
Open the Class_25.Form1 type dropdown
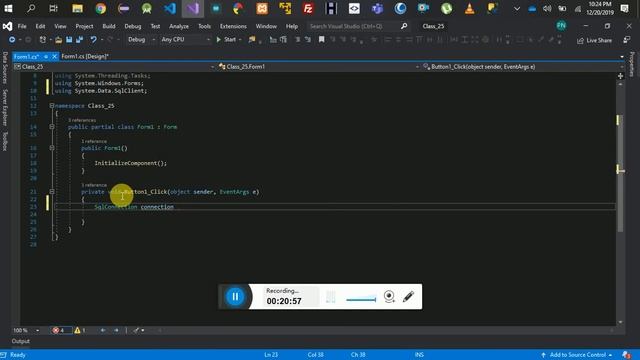pos(319,67)
